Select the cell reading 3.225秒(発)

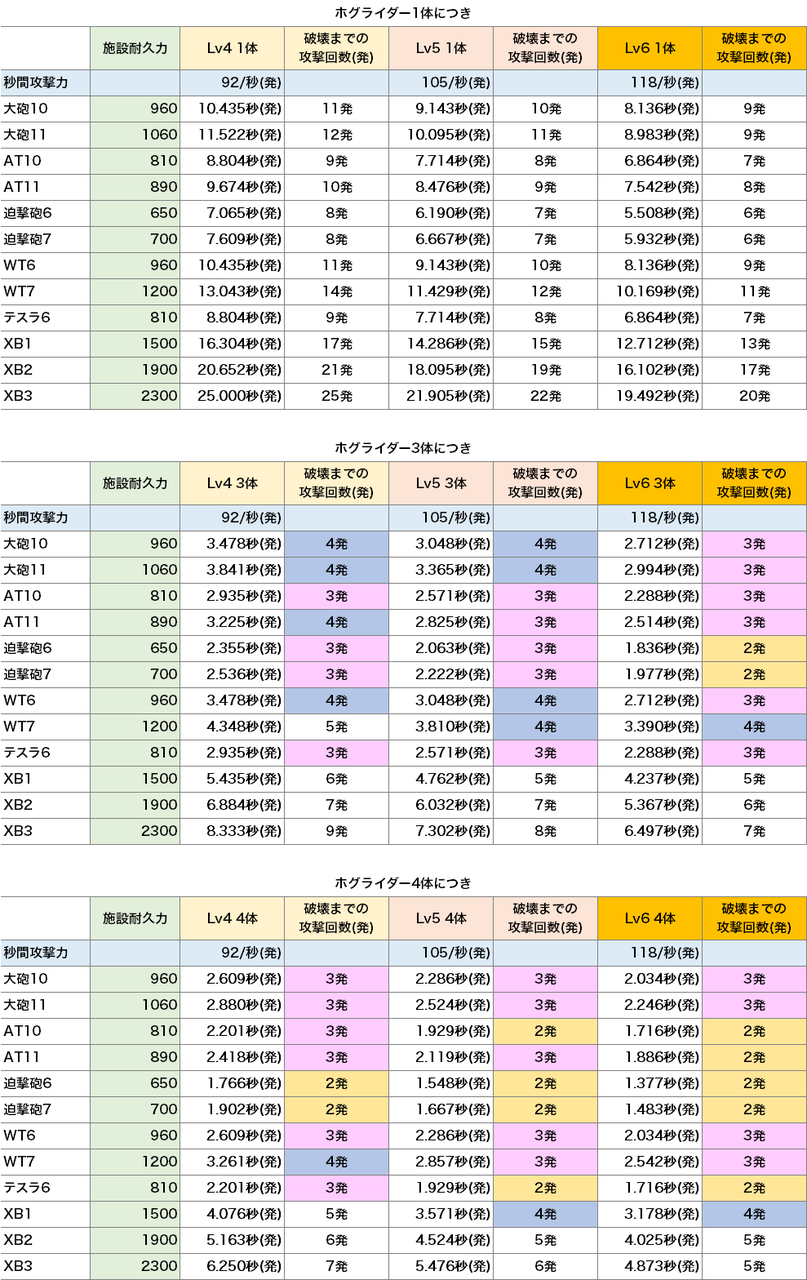coord(233,622)
